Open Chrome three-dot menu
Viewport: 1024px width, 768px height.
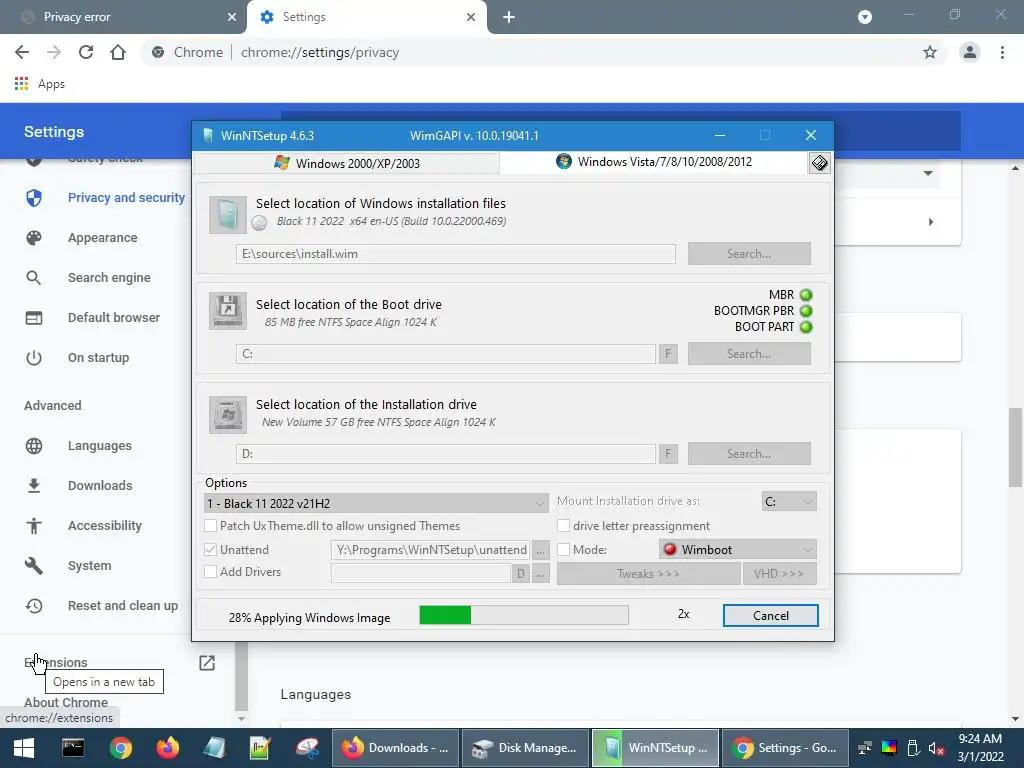1002,52
